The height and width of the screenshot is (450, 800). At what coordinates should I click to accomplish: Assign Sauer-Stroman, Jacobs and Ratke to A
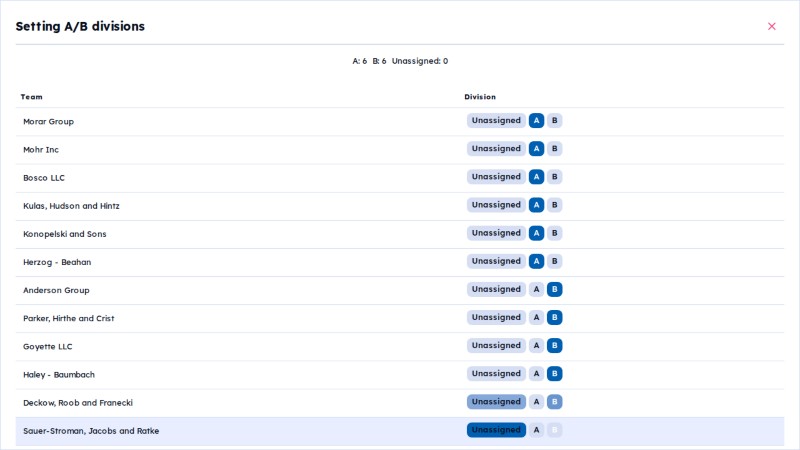pos(536,430)
